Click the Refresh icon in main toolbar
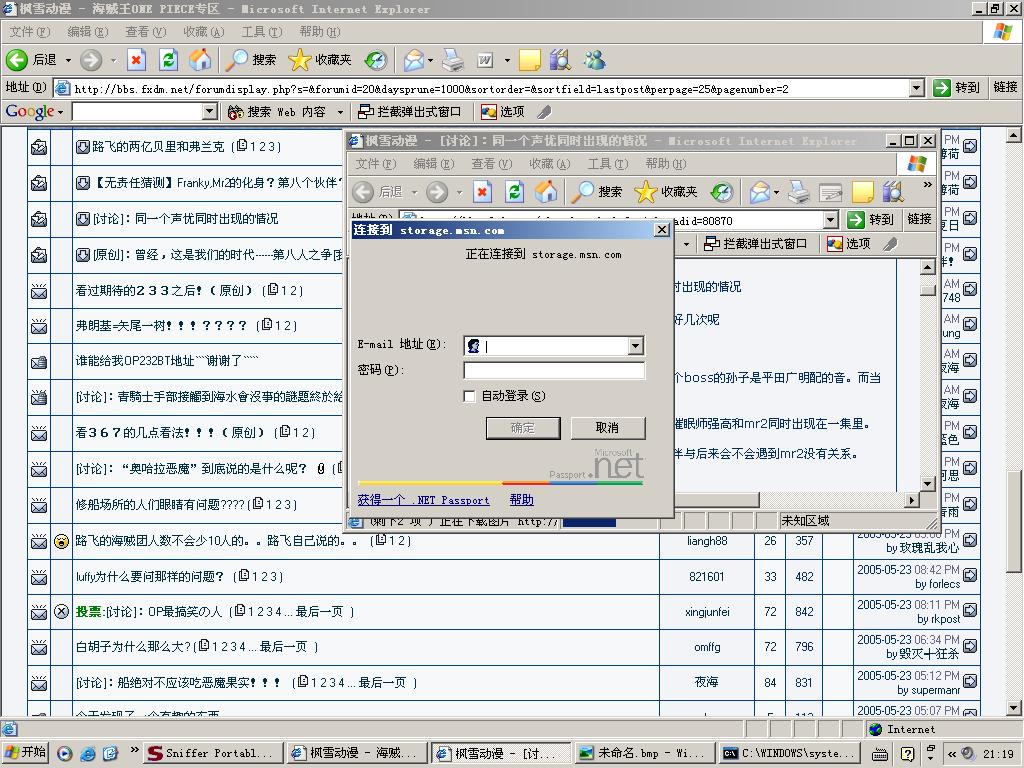The height and width of the screenshot is (768, 1024). coord(168,60)
